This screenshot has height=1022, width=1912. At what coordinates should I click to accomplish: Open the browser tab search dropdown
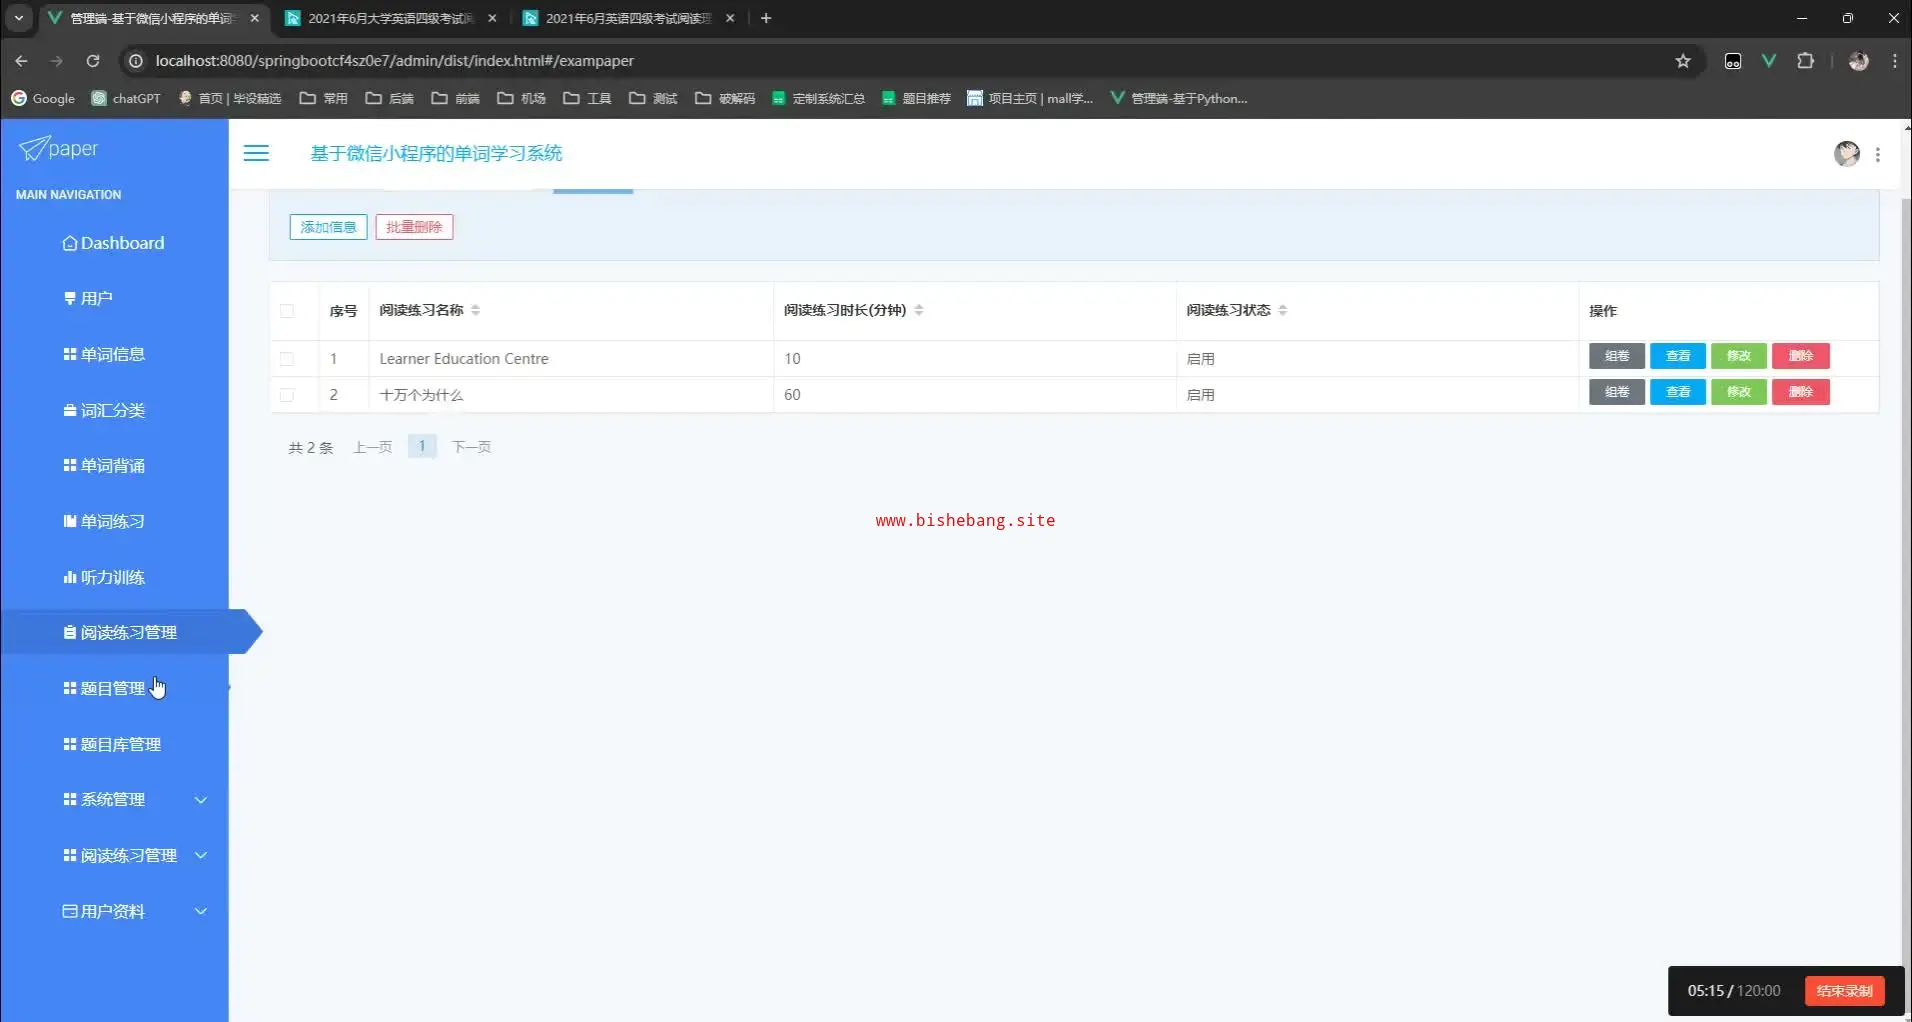tap(18, 18)
